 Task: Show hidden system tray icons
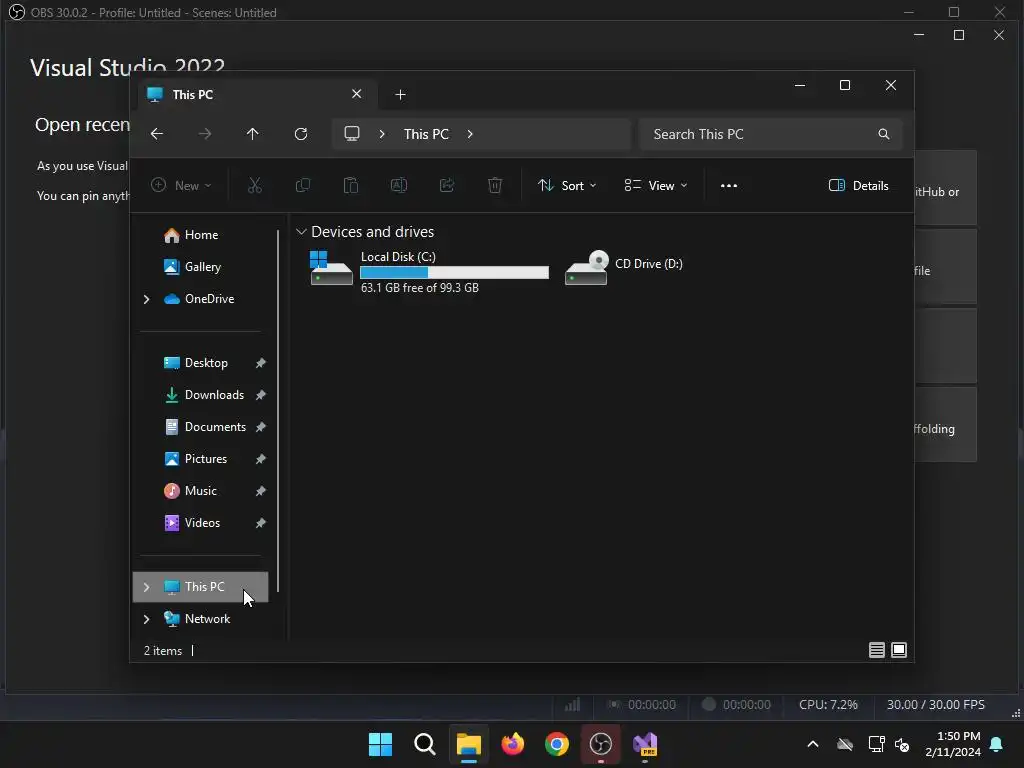pos(812,744)
